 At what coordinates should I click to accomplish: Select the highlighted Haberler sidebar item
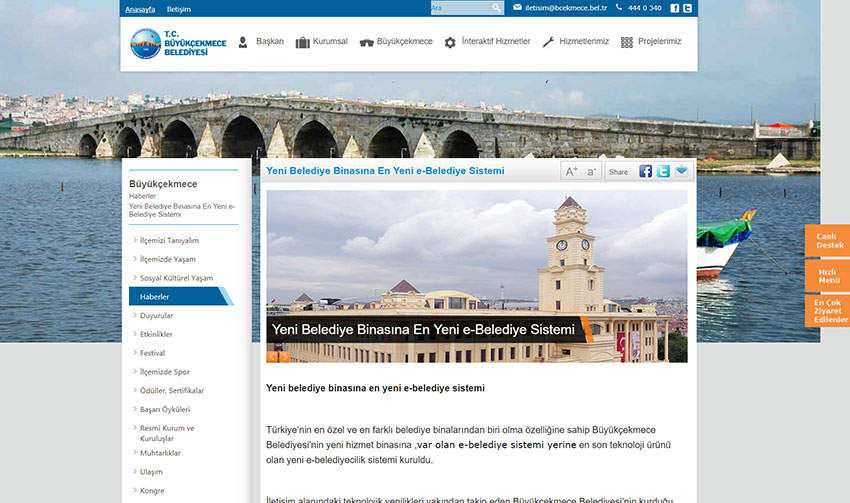(x=181, y=296)
